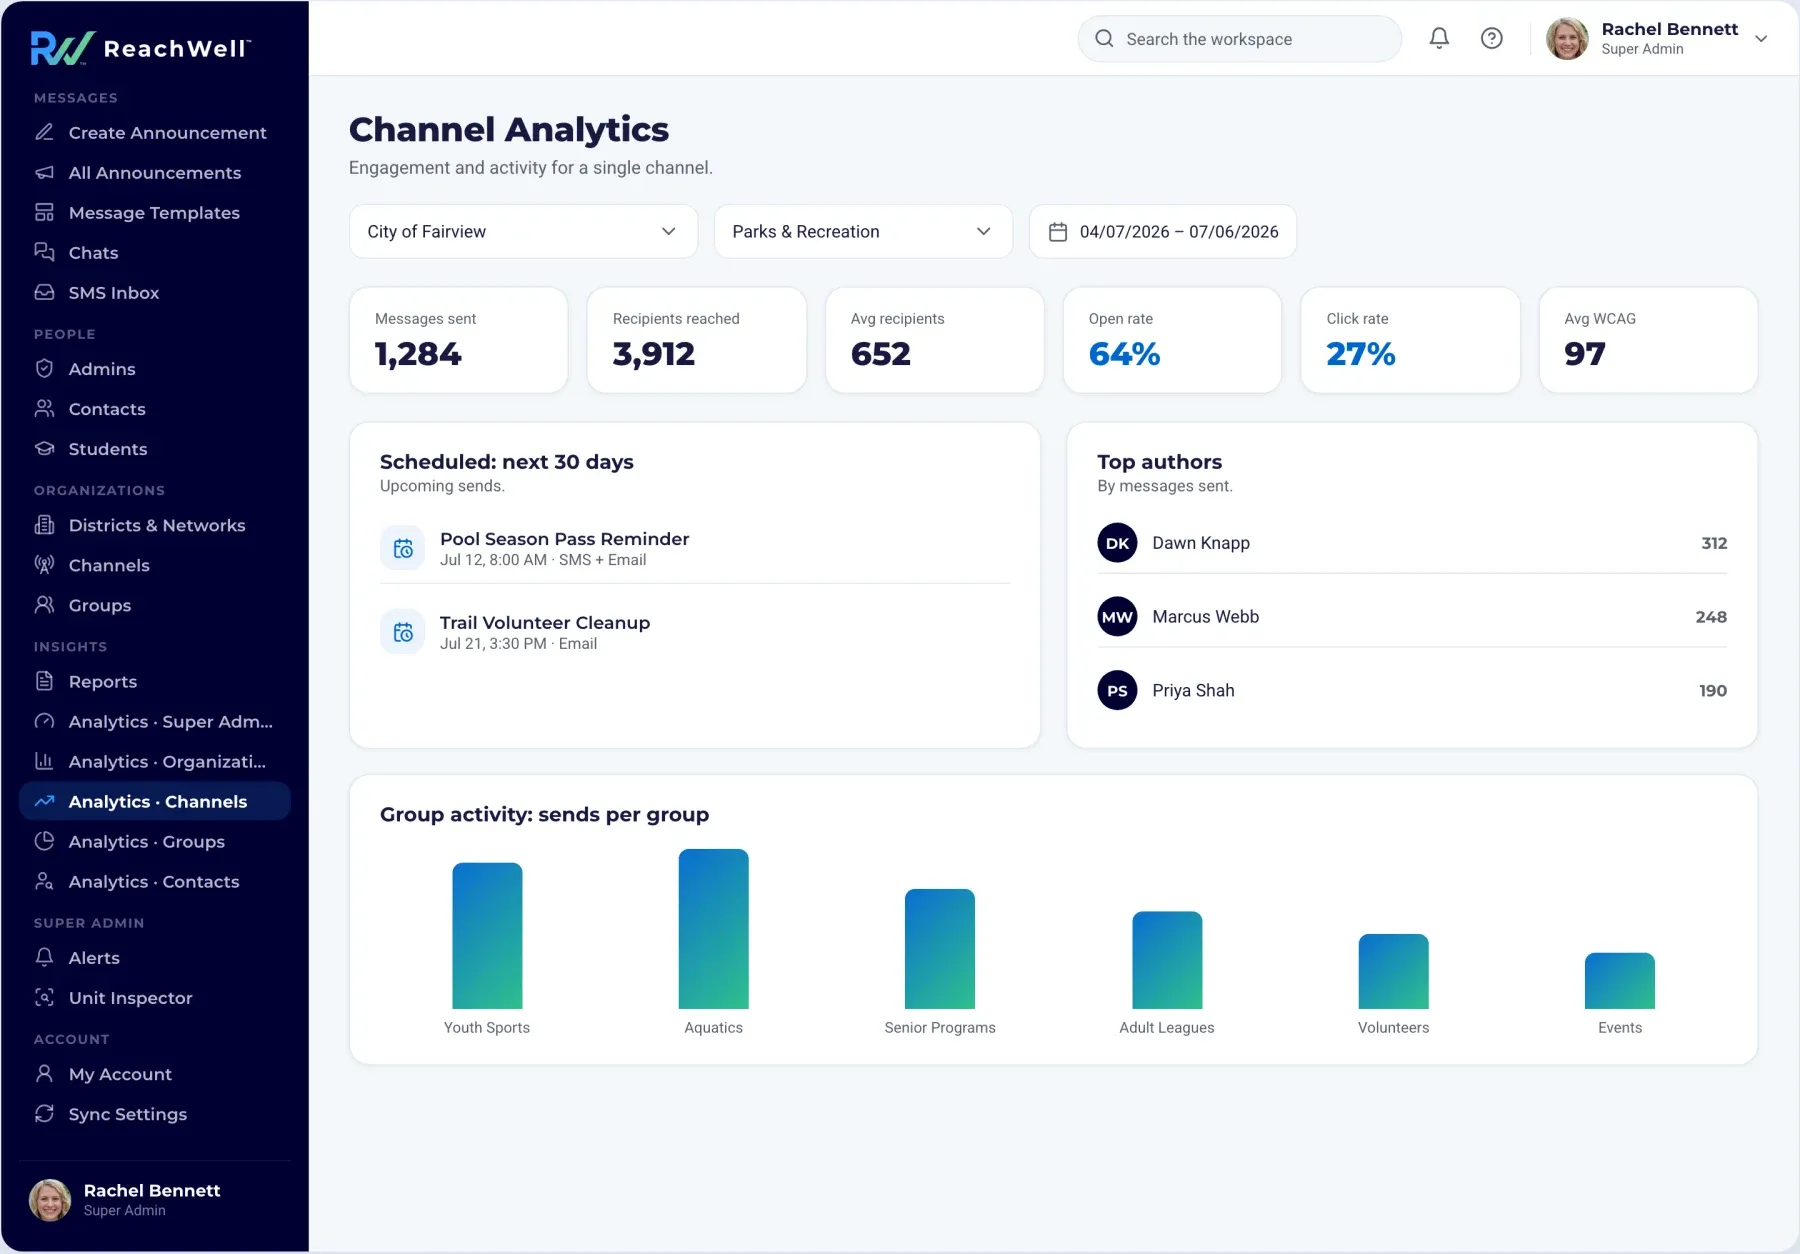
Task: Expand the Rachel Bennett account menu chevron
Action: (x=1761, y=39)
